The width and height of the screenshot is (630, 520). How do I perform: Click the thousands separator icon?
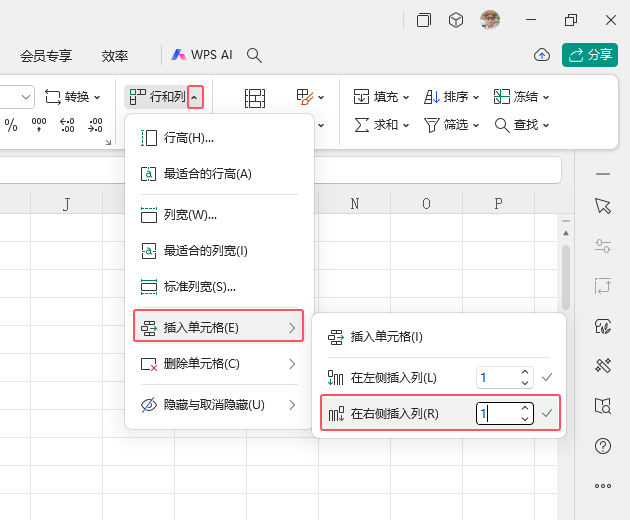click(x=39, y=125)
